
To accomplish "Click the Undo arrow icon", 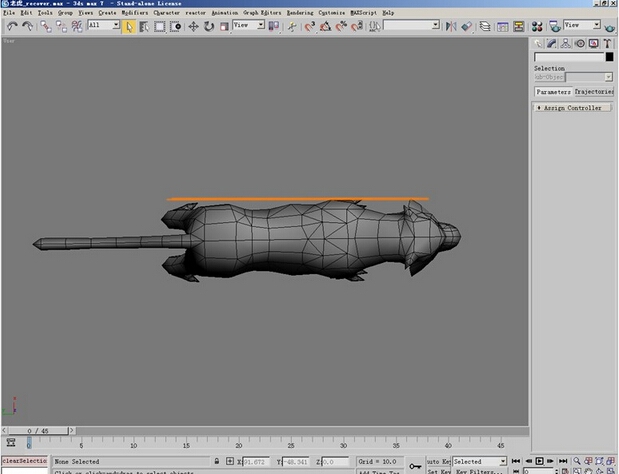I will (12, 26).
